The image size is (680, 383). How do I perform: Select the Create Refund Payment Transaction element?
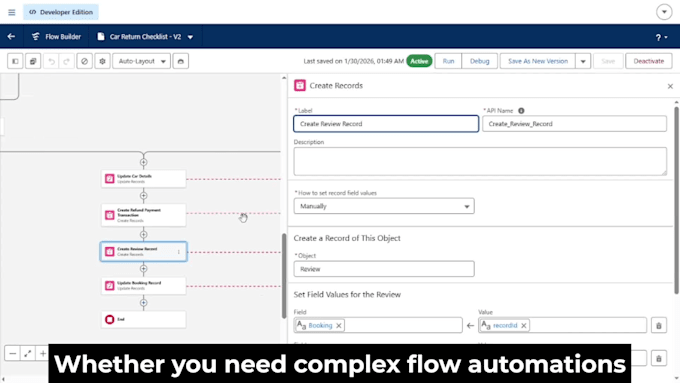pos(144,215)
